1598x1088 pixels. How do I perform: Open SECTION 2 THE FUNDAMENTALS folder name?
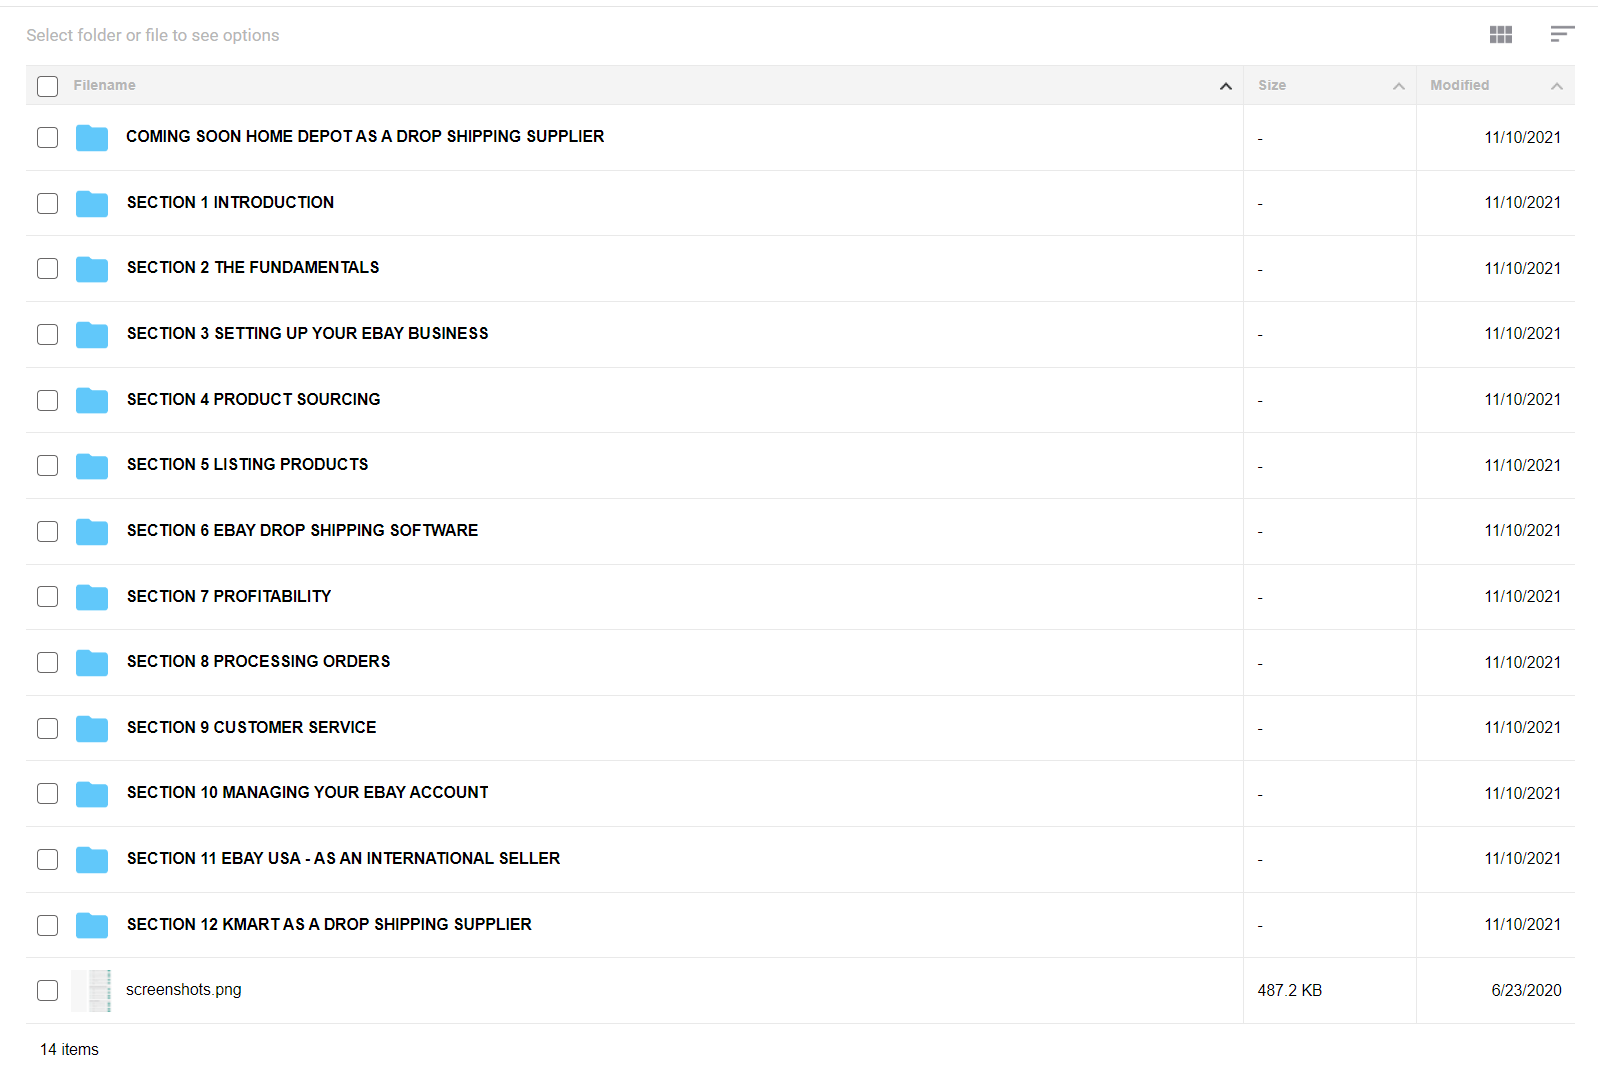tap(253, 267)
